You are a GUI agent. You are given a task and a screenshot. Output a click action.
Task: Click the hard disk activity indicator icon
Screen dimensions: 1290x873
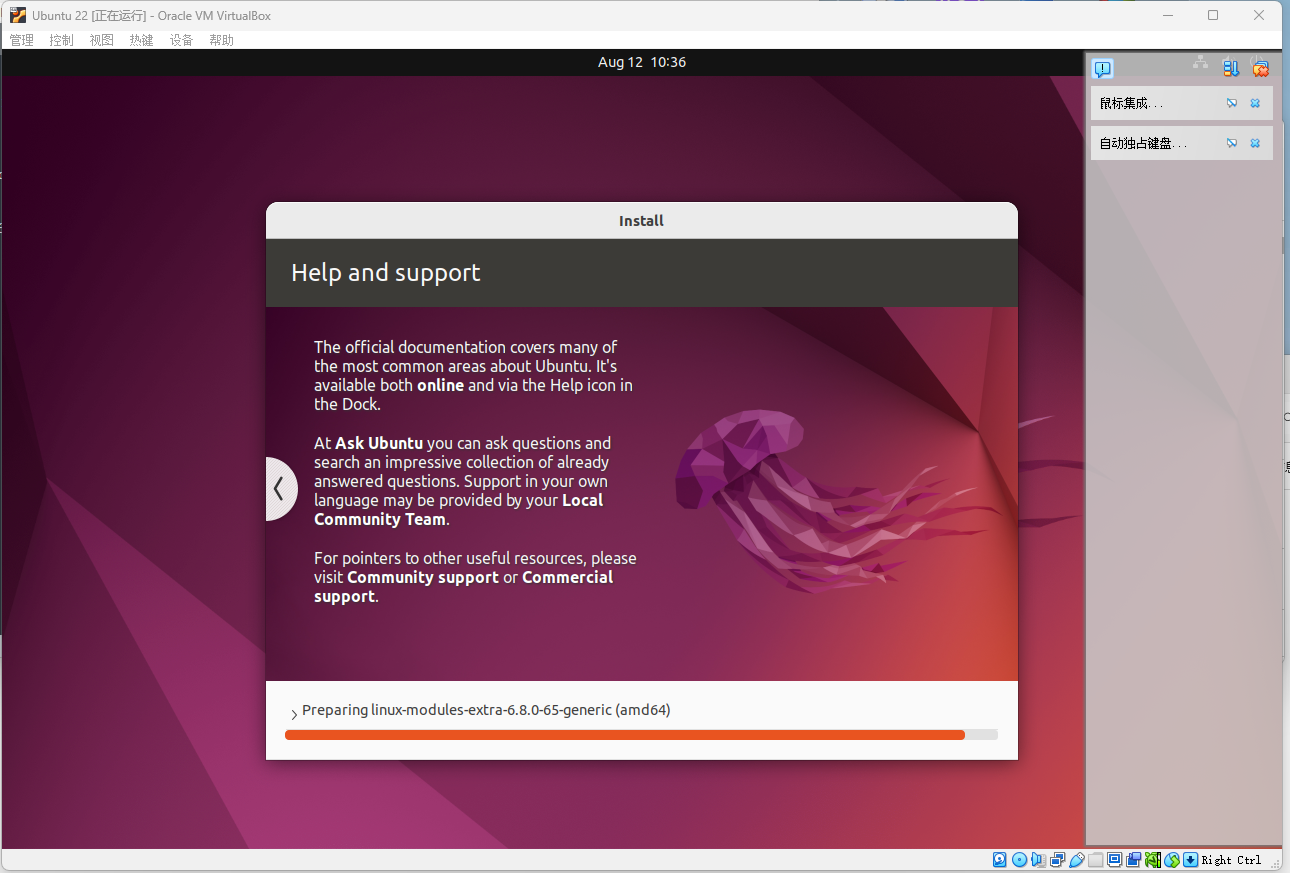pyautogui.click(x=999, y=860)
